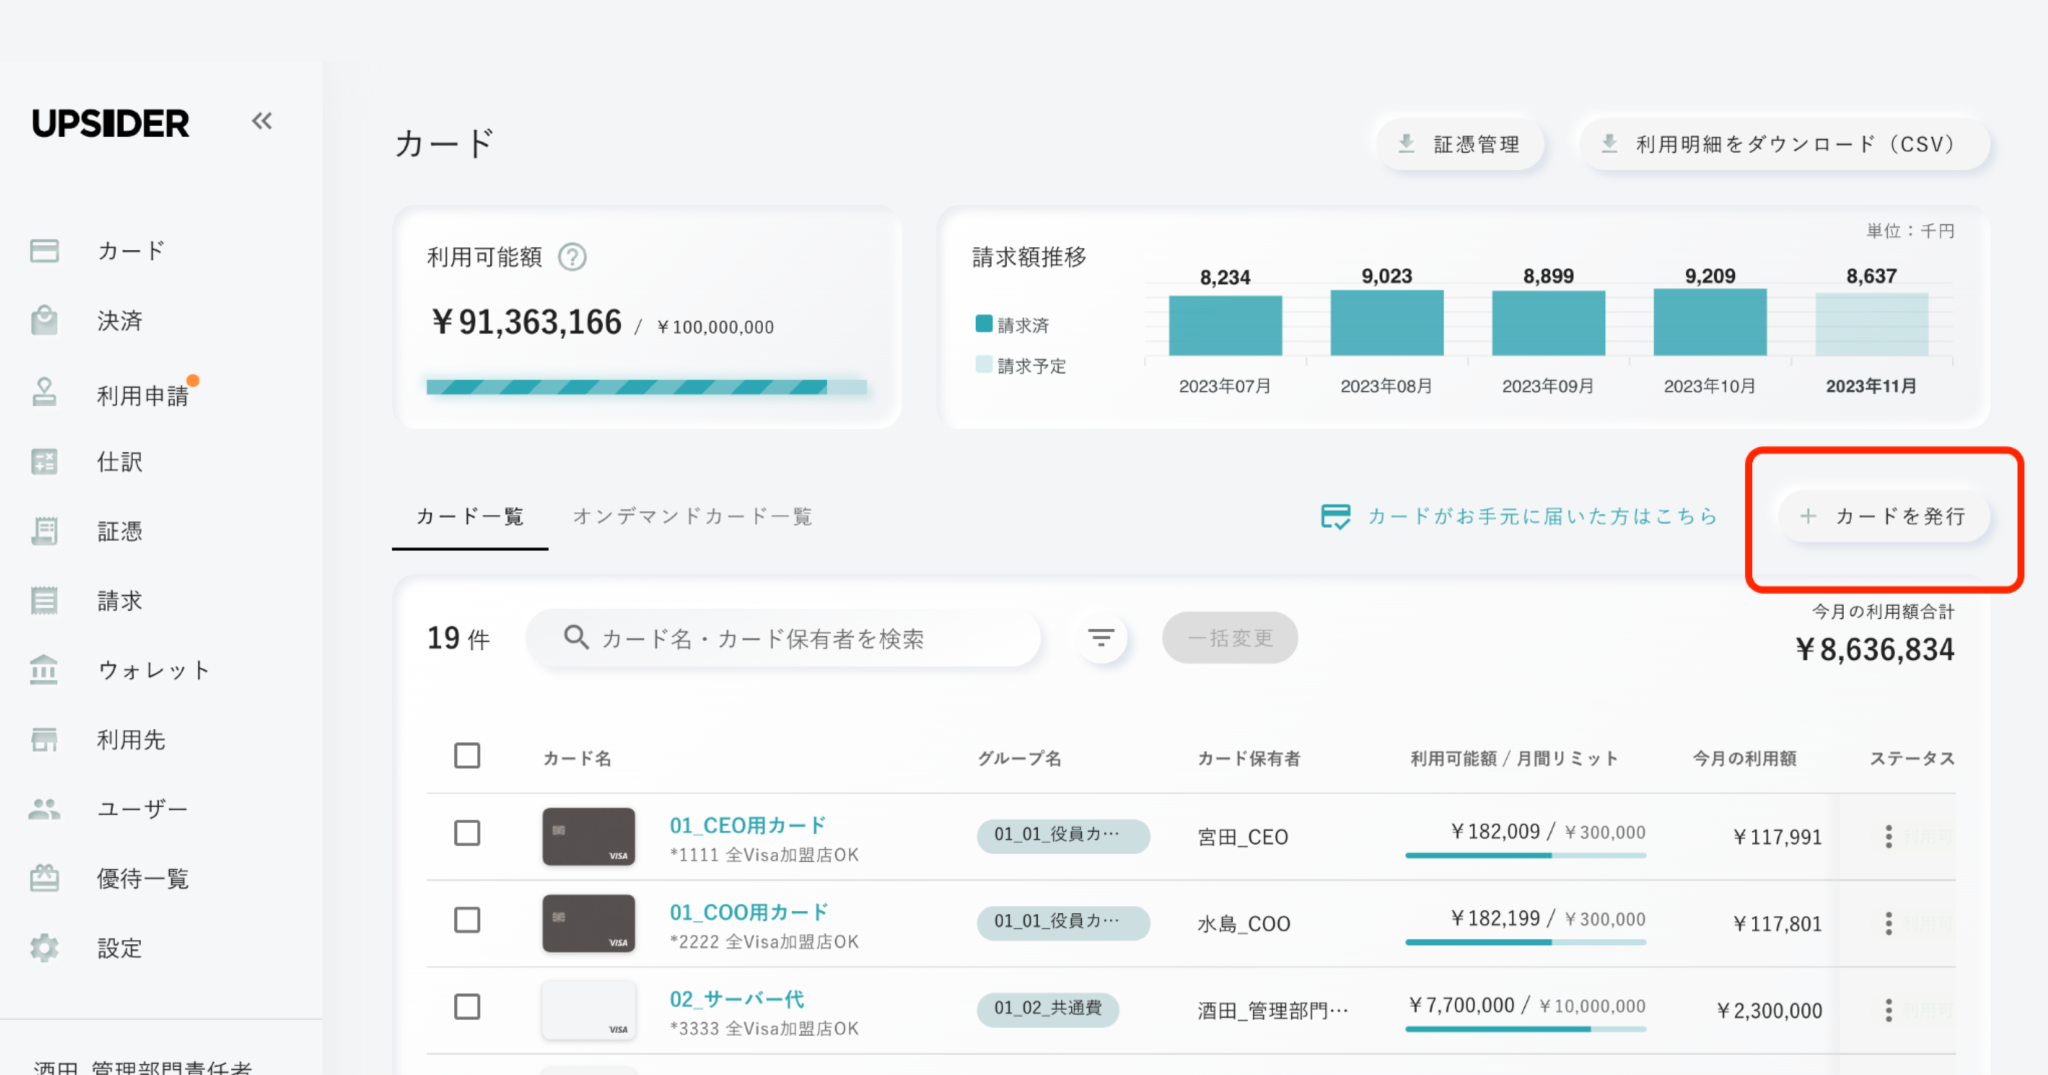Viewport: 2048px width, 1075px height.
Task: Click the カードを発行 button
Action: point(1884,517)
